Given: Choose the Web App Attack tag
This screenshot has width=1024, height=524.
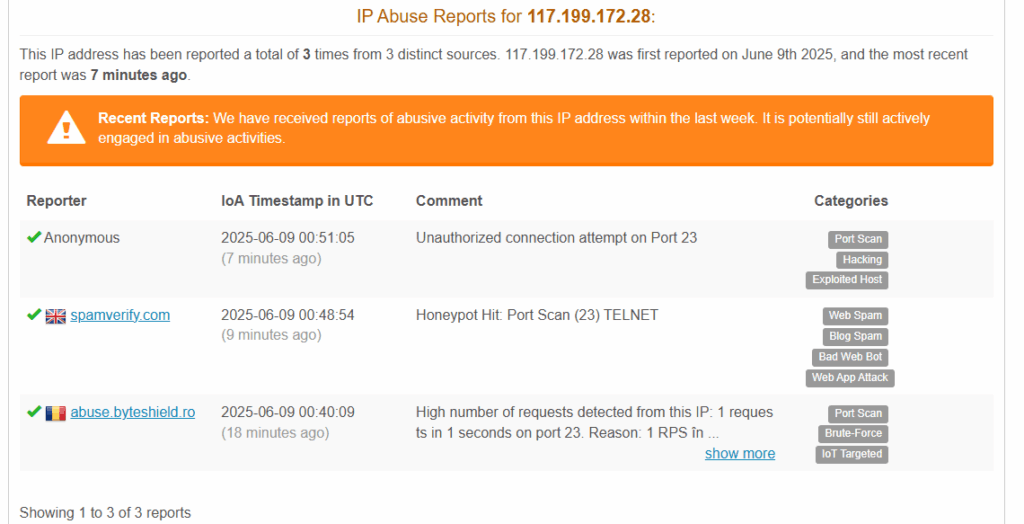Looking at the screenshot, I should [x=850, y=378].
